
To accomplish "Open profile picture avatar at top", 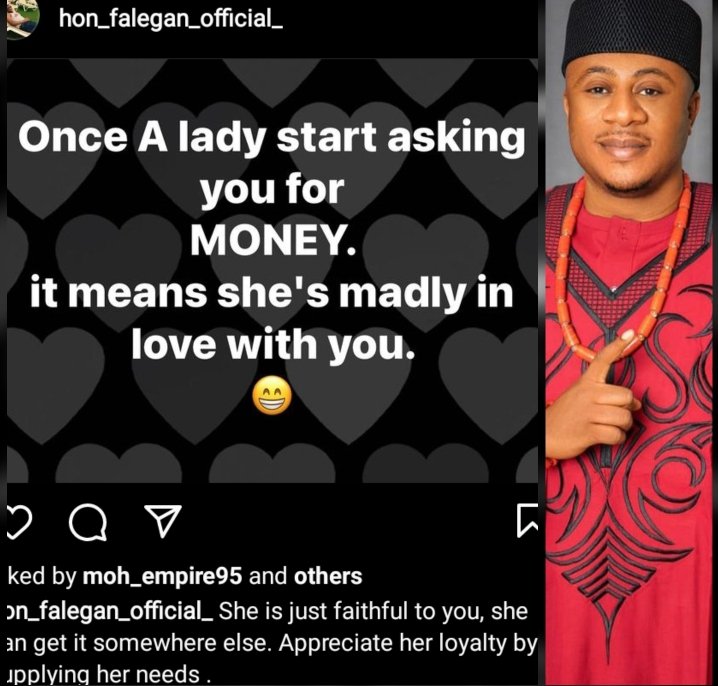I will pos(23,19).
